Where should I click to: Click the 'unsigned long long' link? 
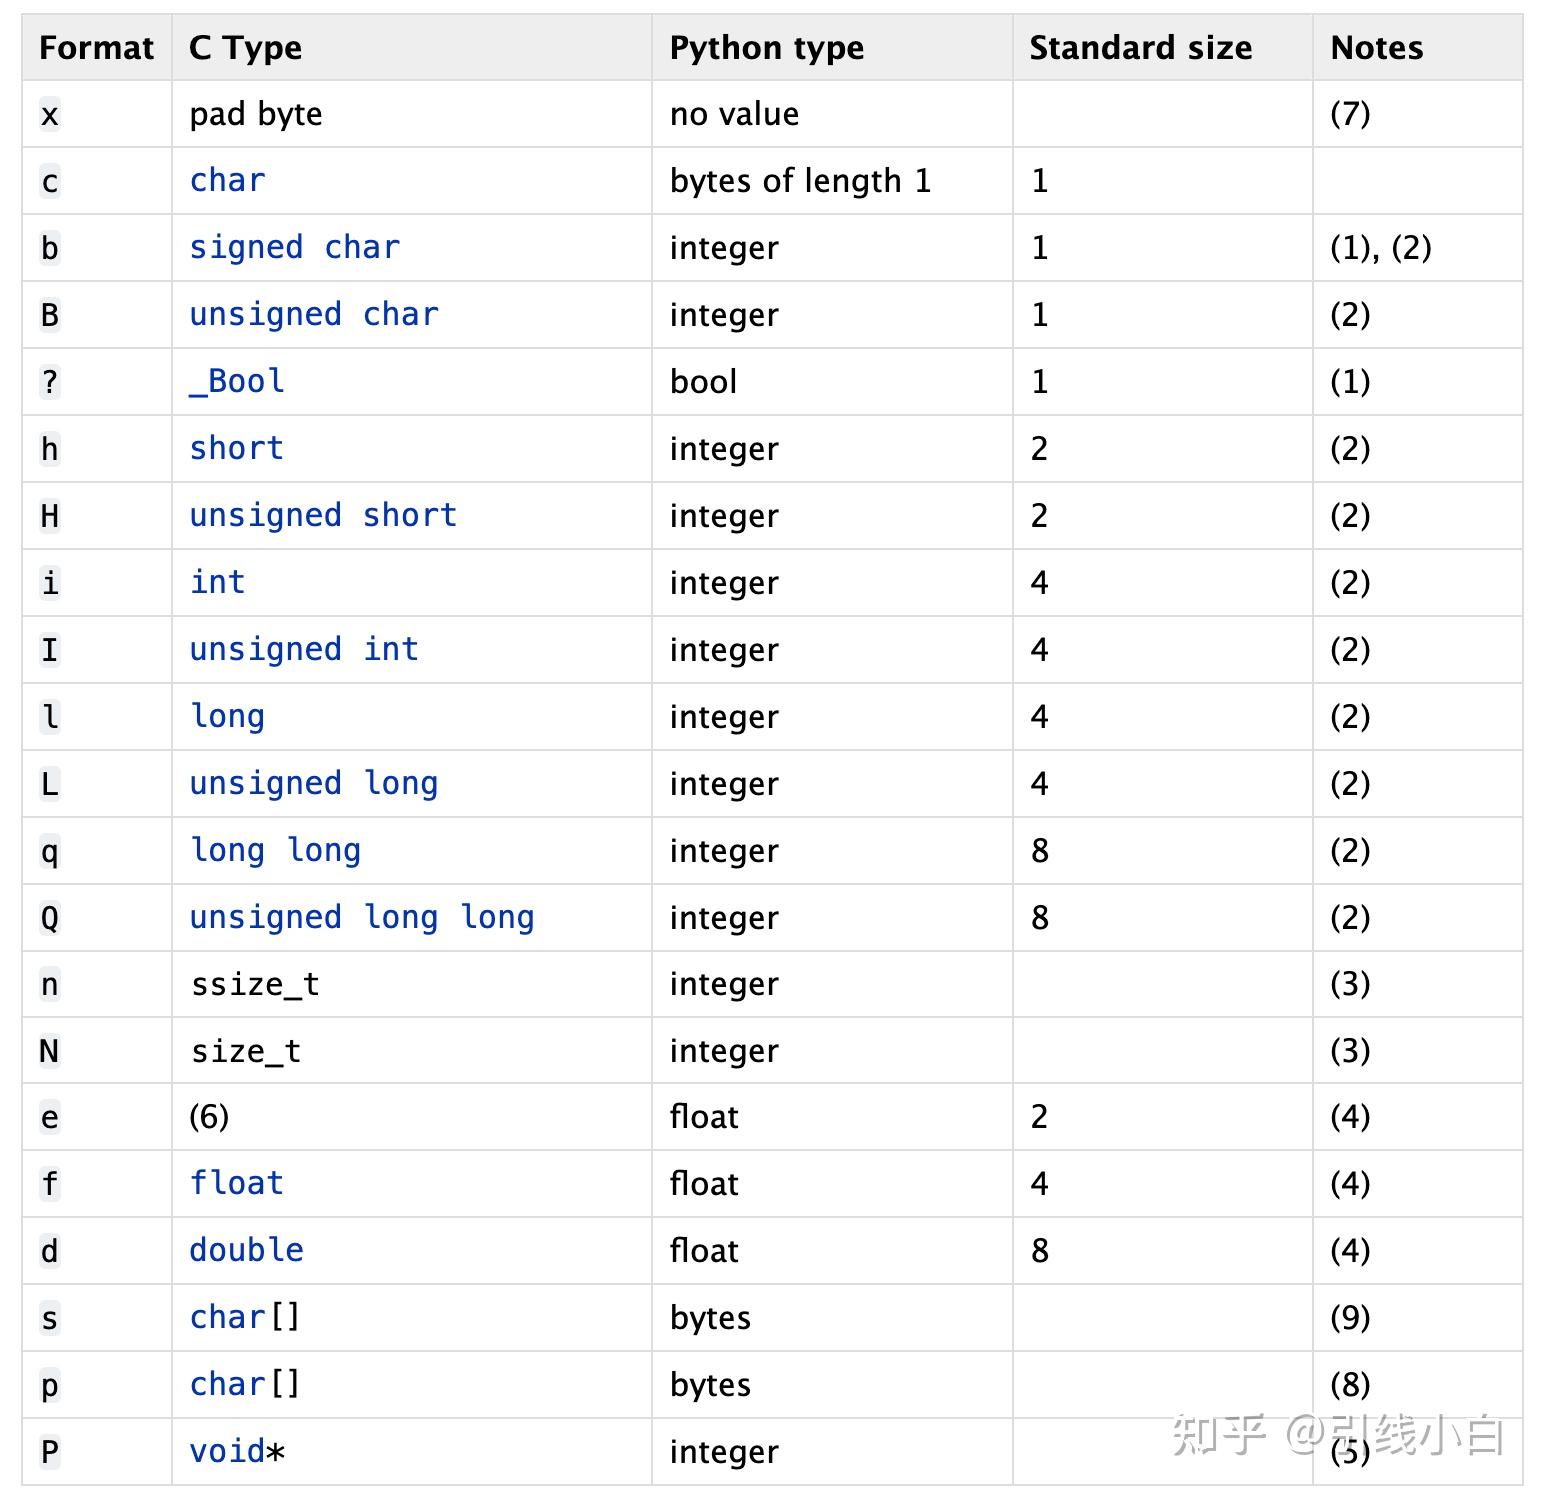click(x=361, y=917)
